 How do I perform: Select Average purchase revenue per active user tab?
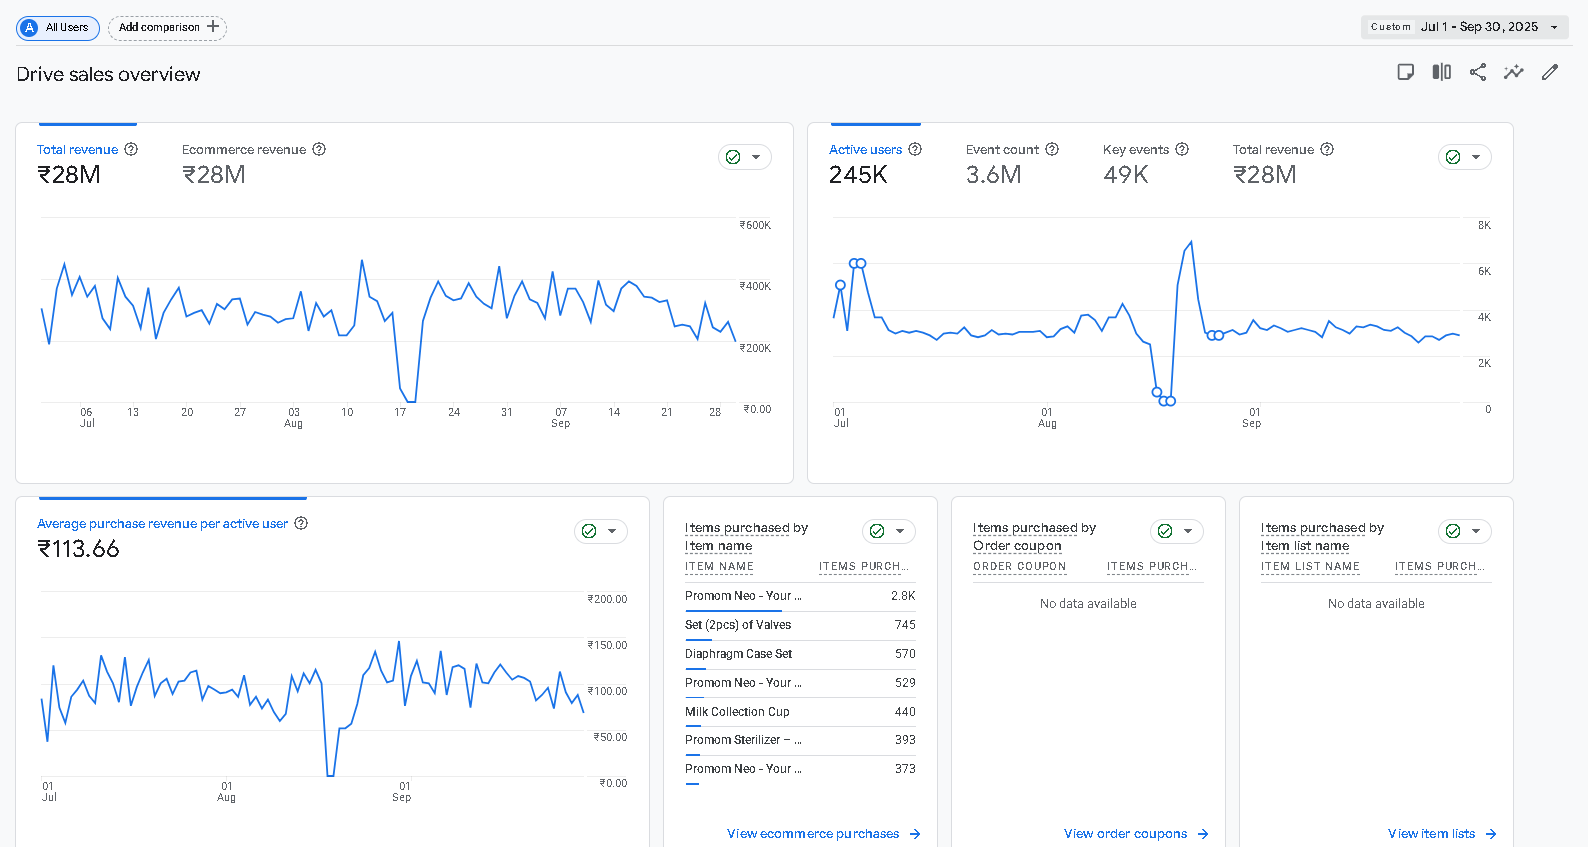172,537
